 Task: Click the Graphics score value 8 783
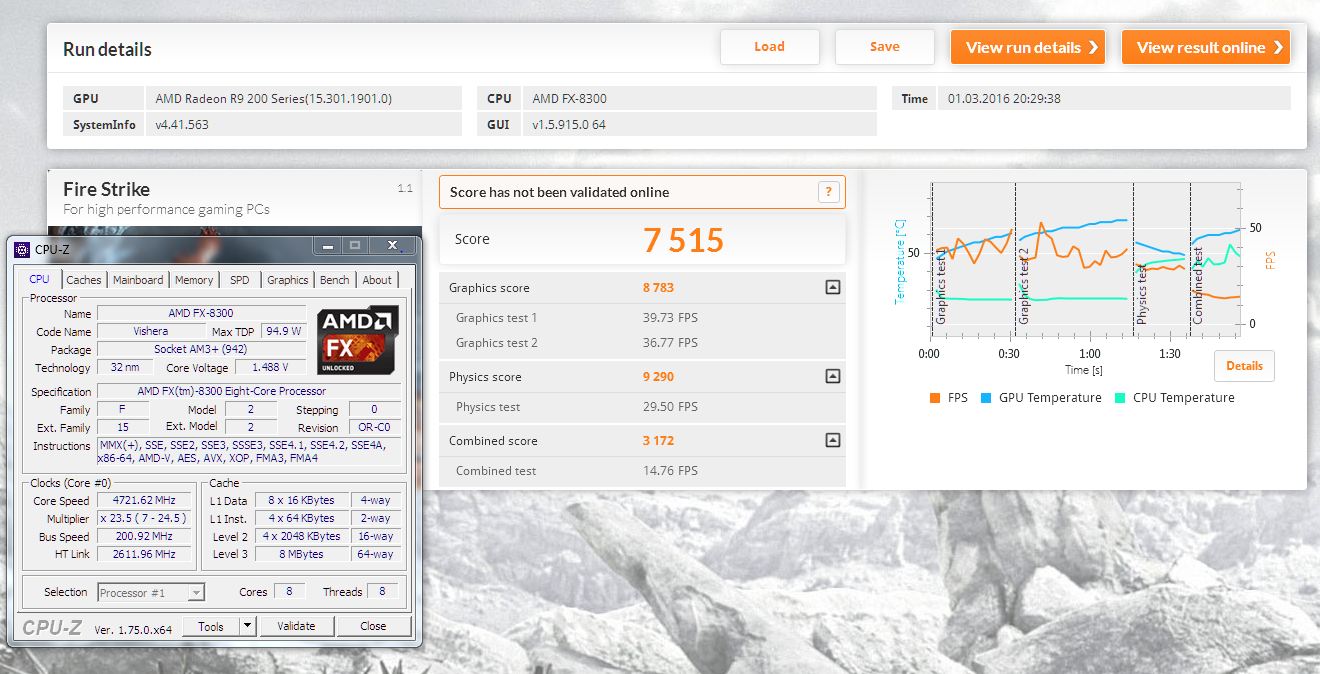point(658,288)
